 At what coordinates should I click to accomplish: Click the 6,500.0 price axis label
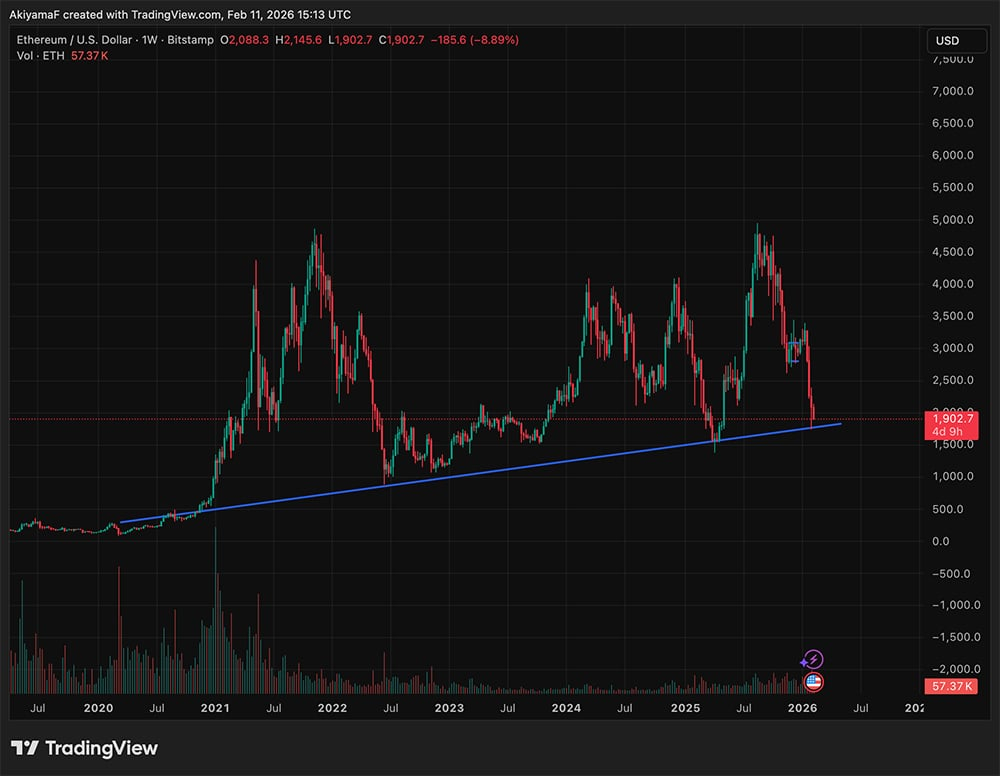(952, 123)
